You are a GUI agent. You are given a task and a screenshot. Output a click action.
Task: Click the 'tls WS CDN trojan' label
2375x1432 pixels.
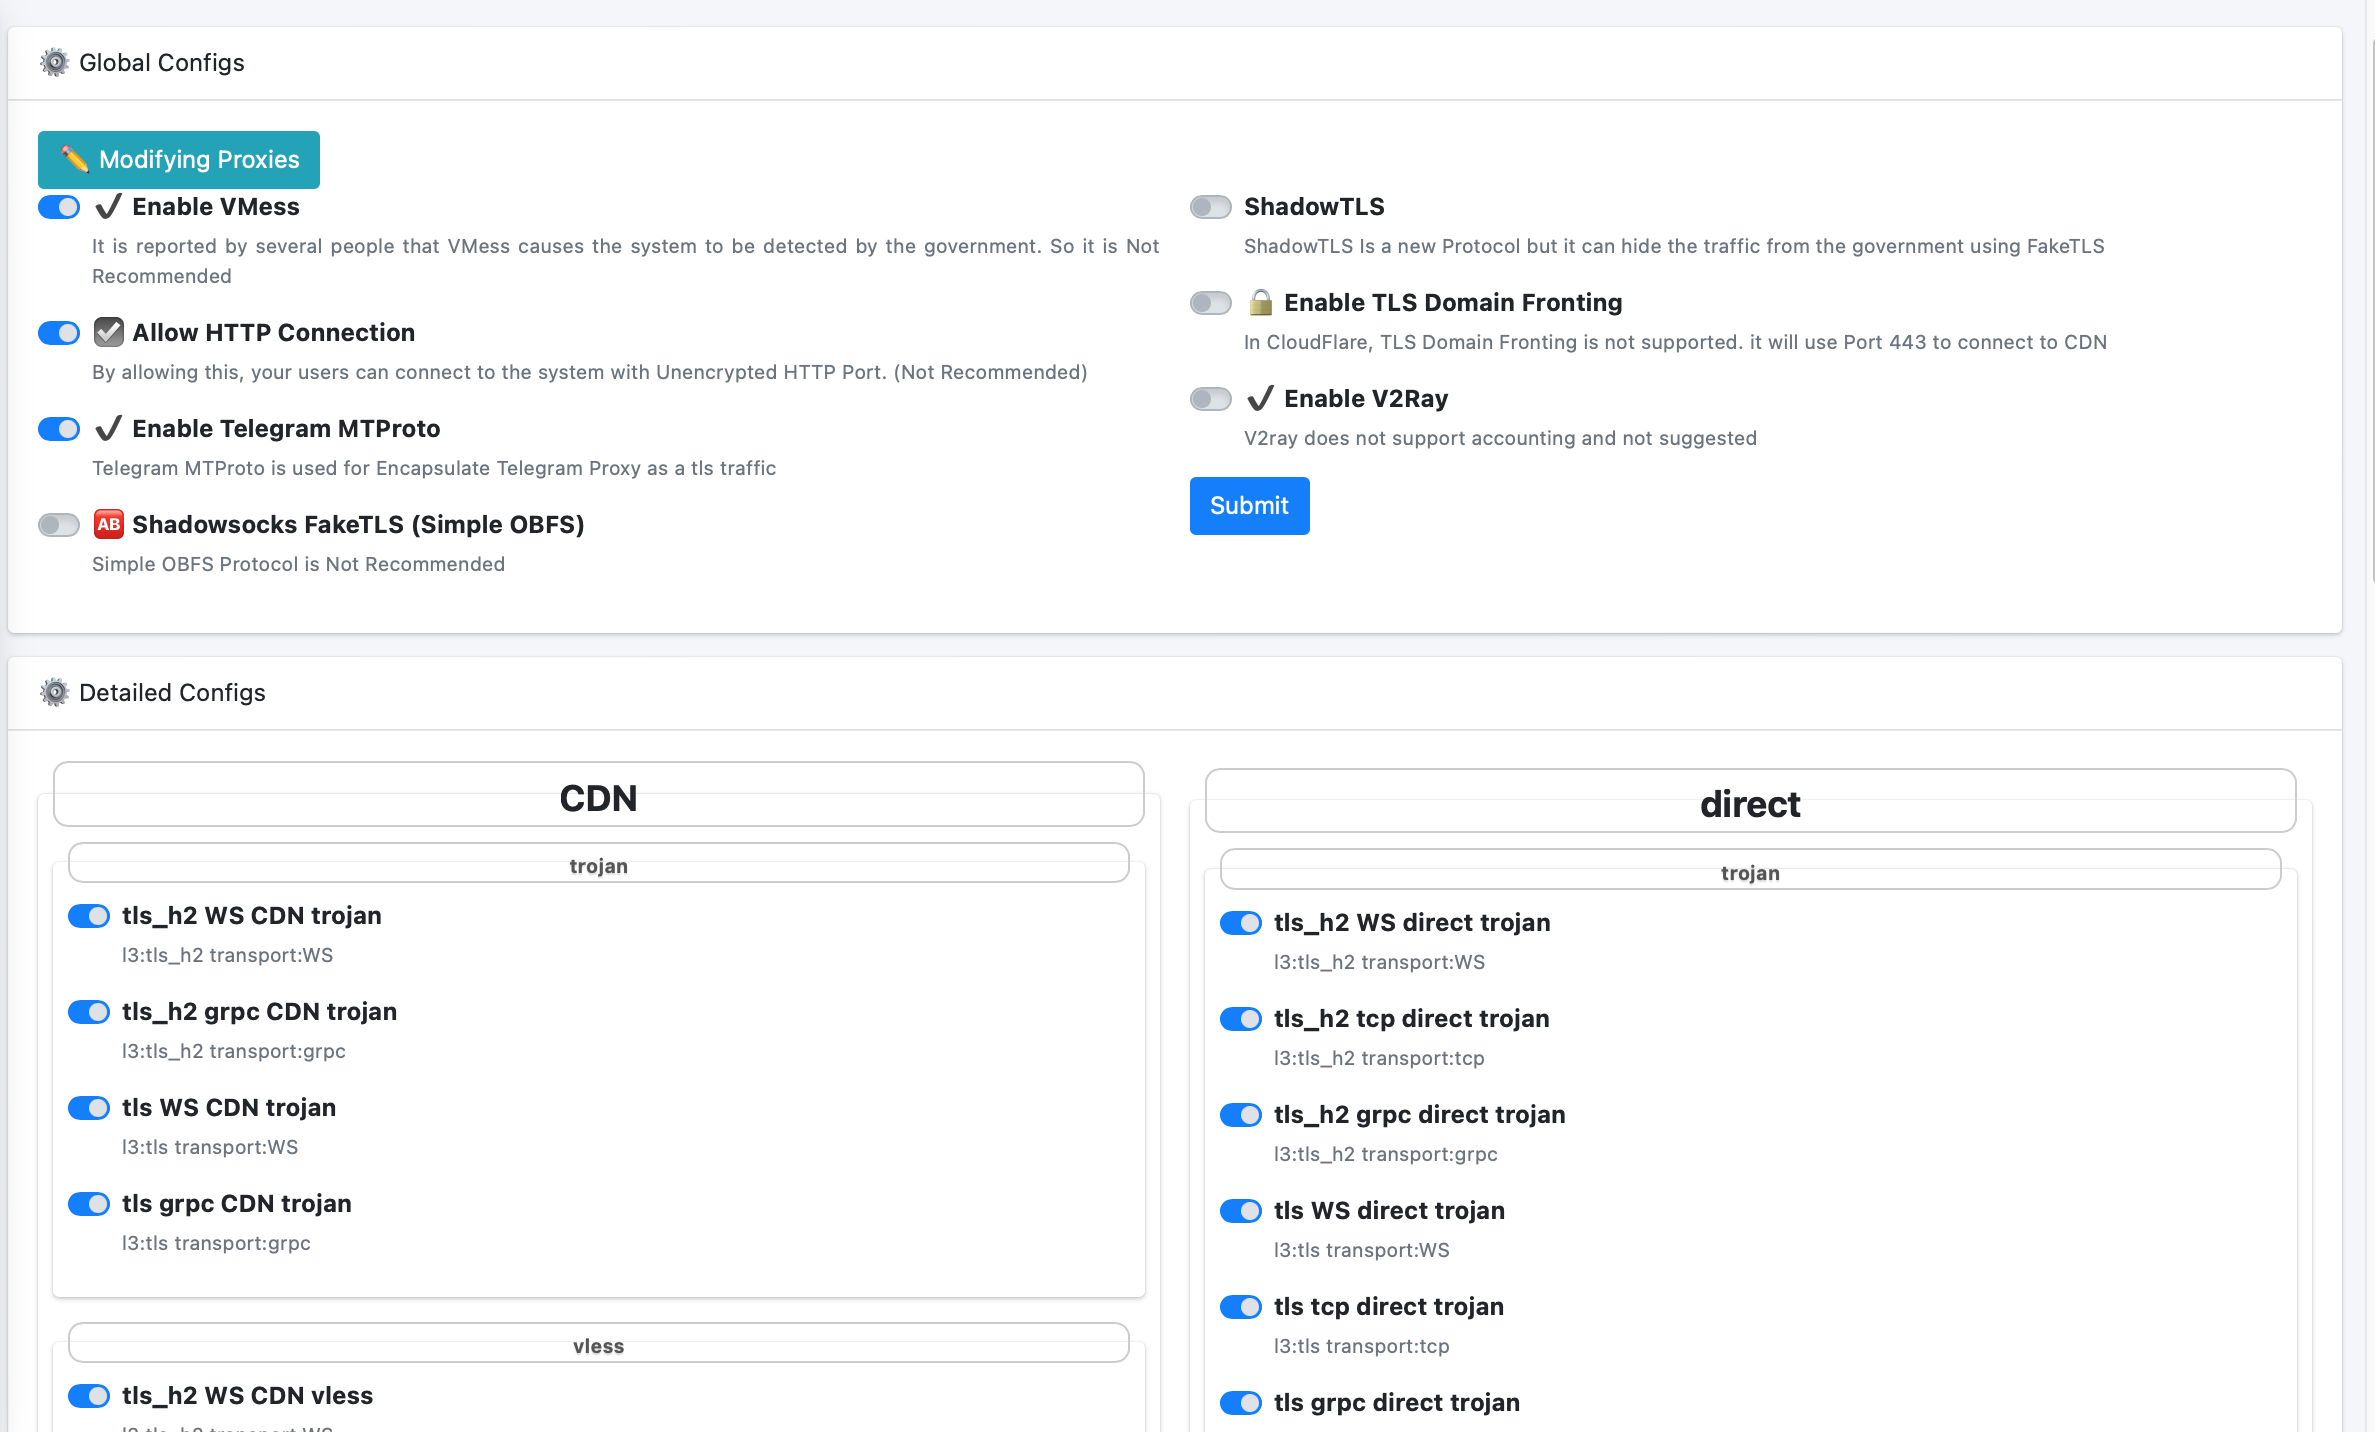click(x=229, y=1108)
